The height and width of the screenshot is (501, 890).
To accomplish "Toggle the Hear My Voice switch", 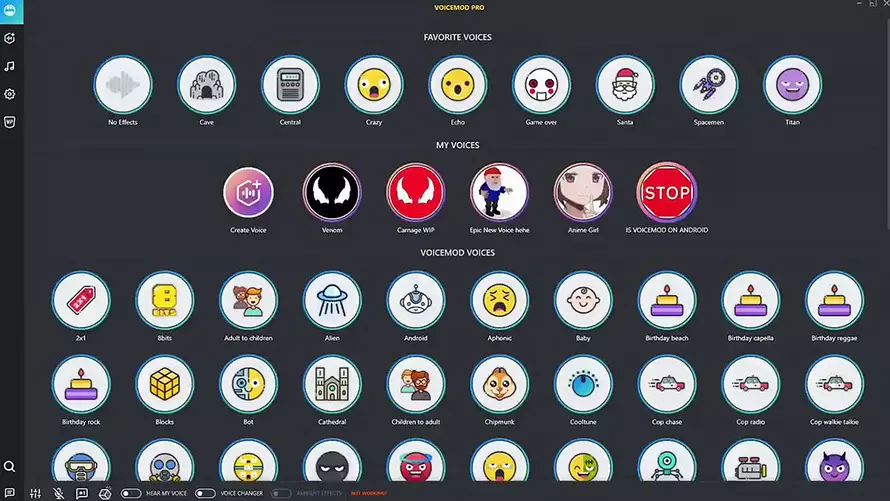I will [131, 493].
